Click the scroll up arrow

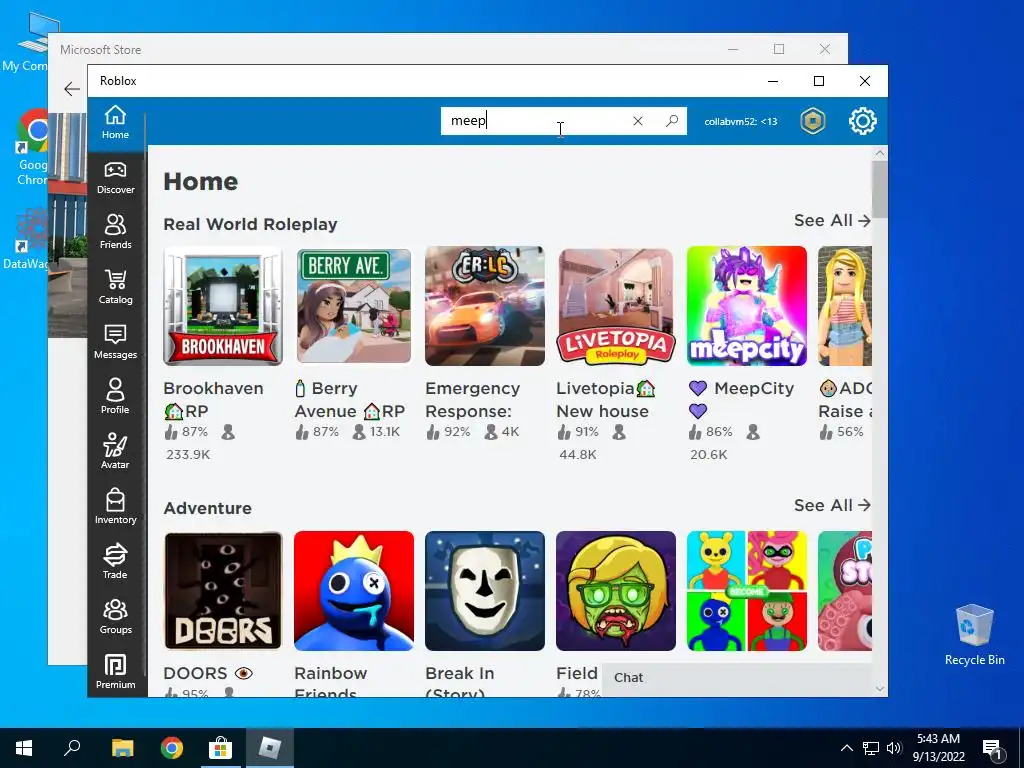click(880, 153)
